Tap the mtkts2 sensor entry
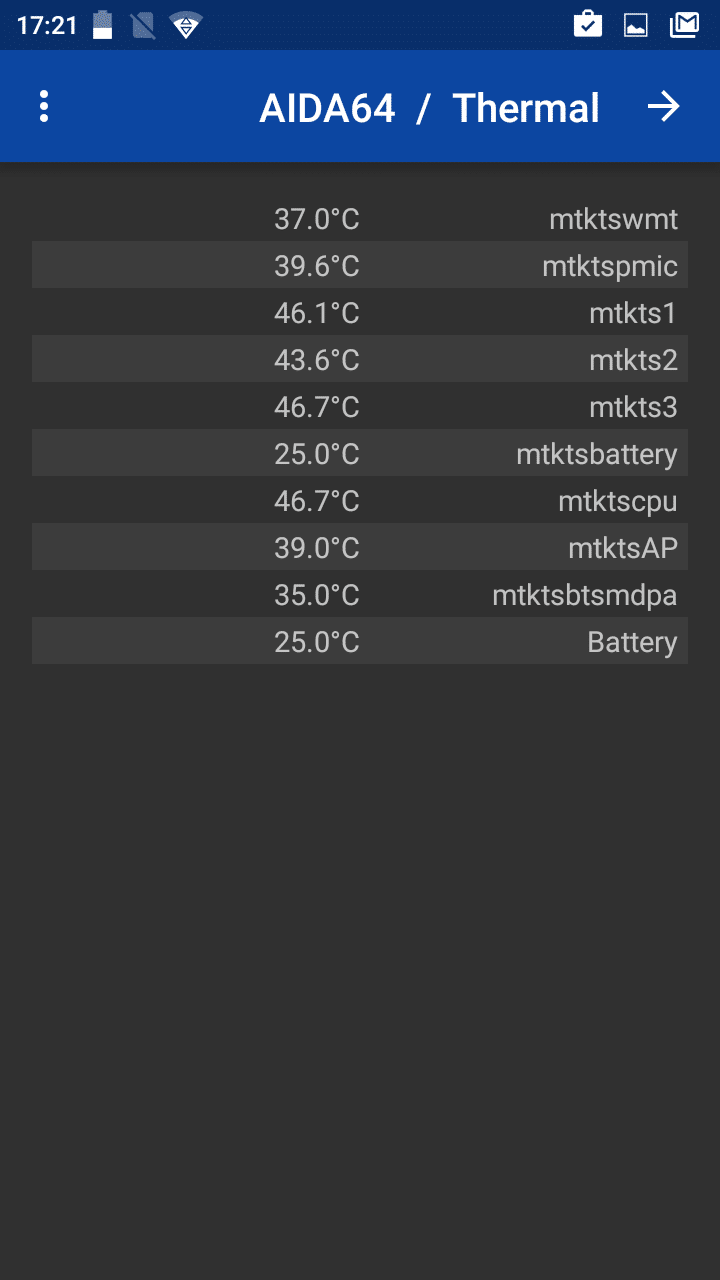This screenshot has width=720, height=1280. tap(360, 360)
